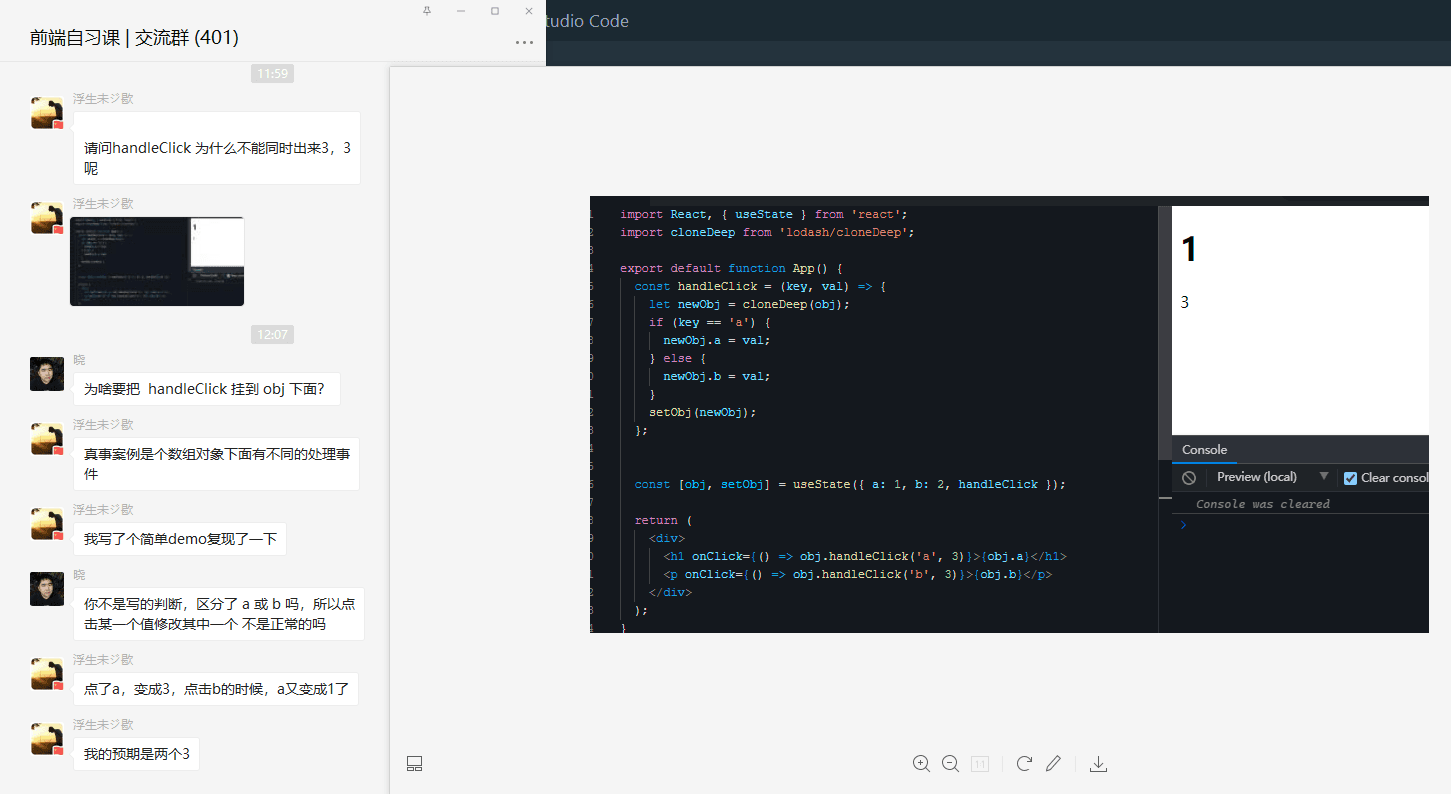Uncheck the Clear console checkbox
Image resolution: width=1451 pixels, height=794 pixels.
(x=1350, y=478)
